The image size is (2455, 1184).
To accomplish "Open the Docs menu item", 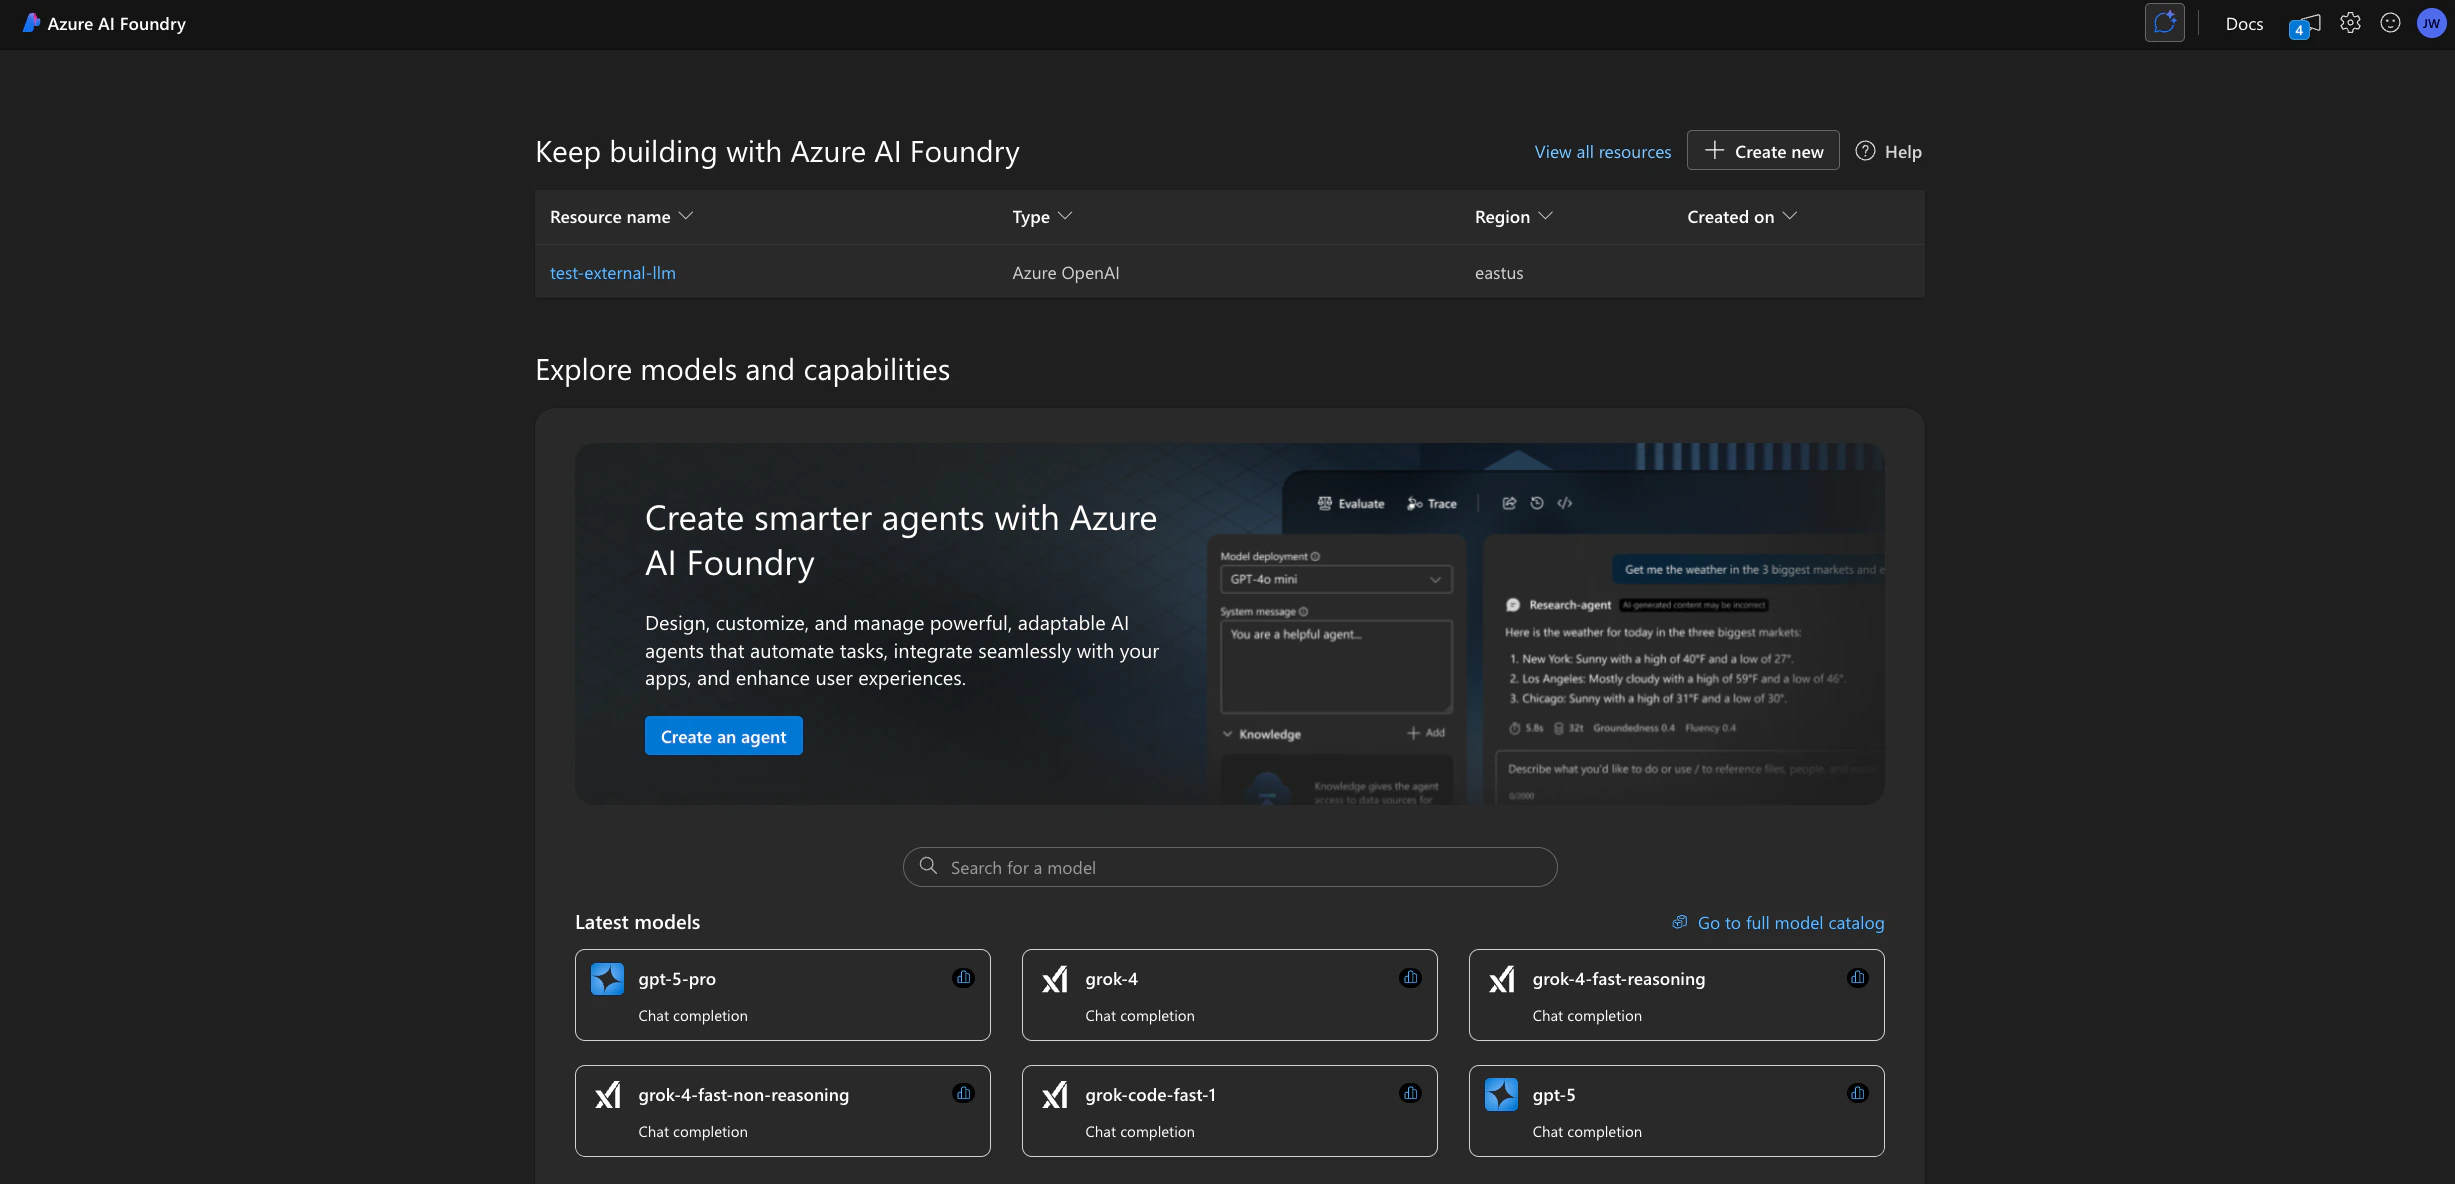I will tap(2244, 22).
